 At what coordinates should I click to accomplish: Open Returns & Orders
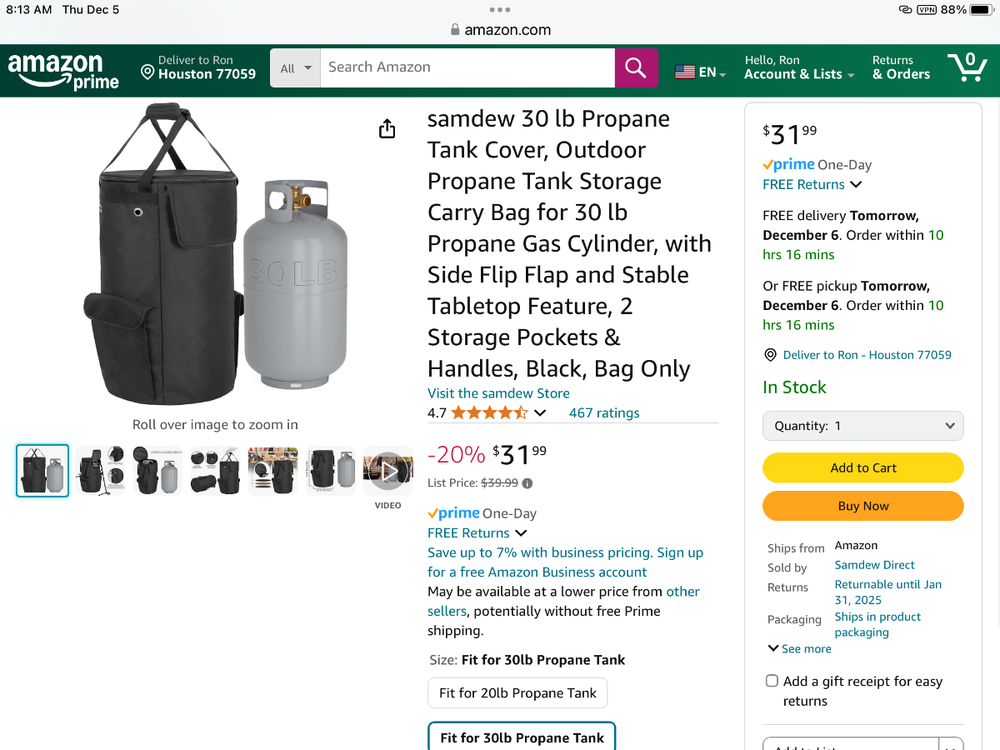[x=901, y=68]
